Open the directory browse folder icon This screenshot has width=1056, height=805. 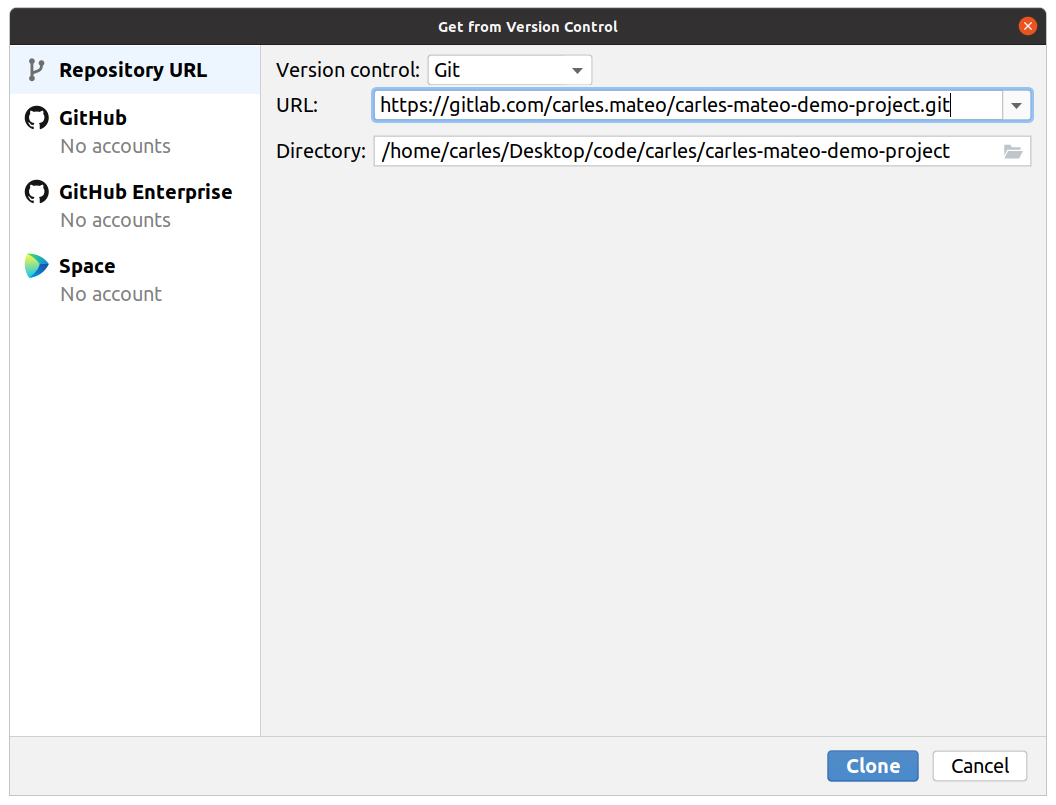pos(1013,152)
